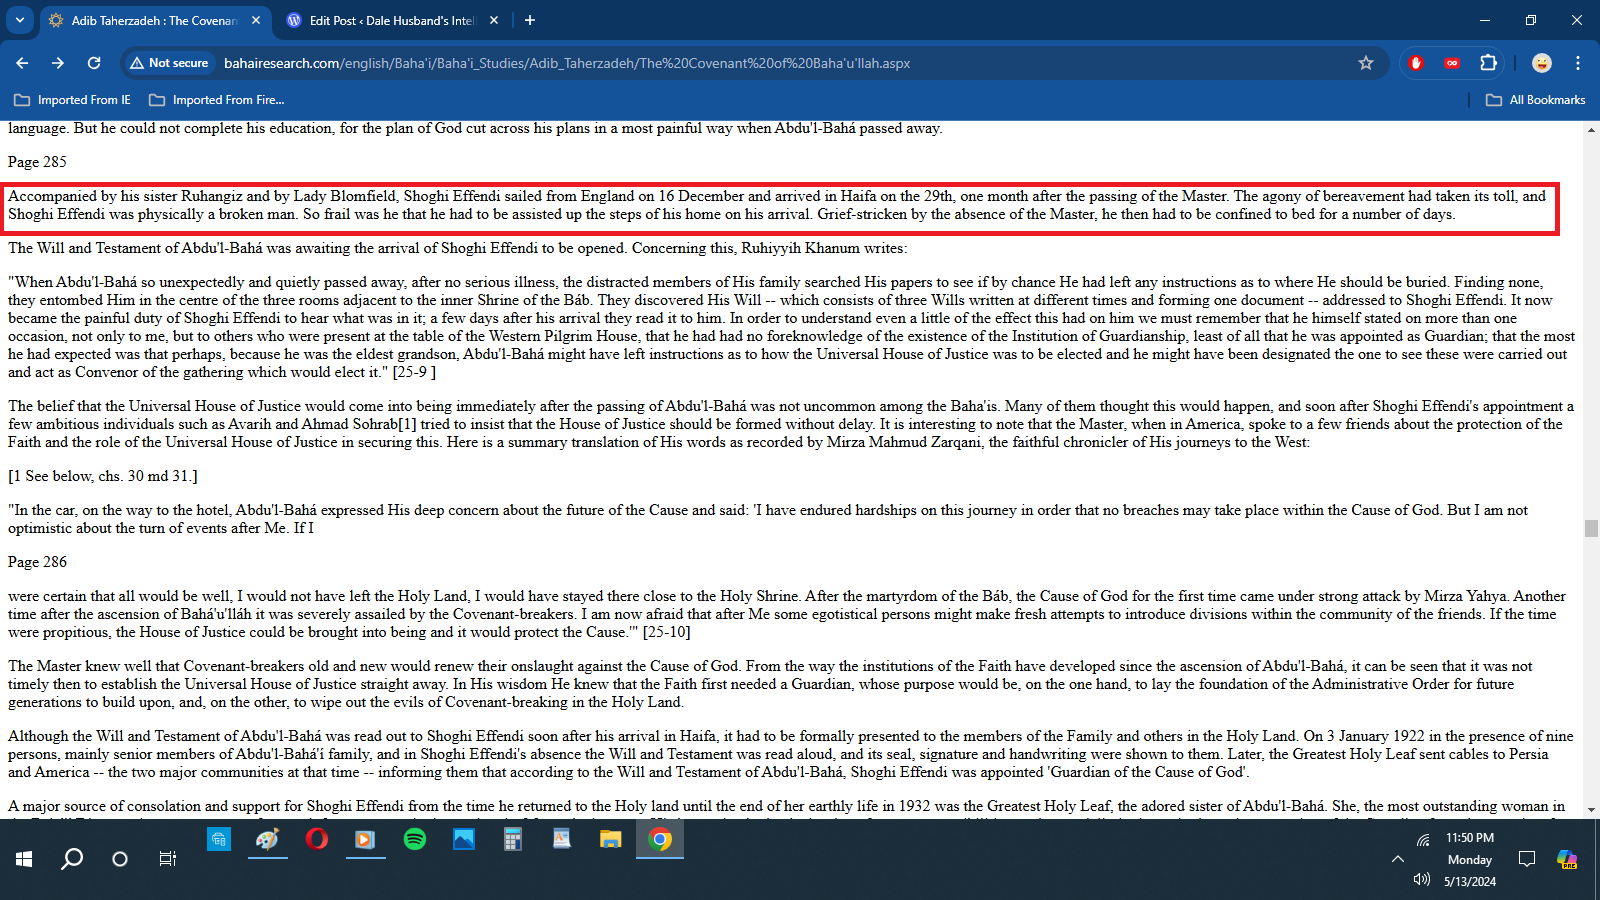Open the red stop-hand ad blocker extension
Screen dimensions: 1600x900
tap(1415, 63)
